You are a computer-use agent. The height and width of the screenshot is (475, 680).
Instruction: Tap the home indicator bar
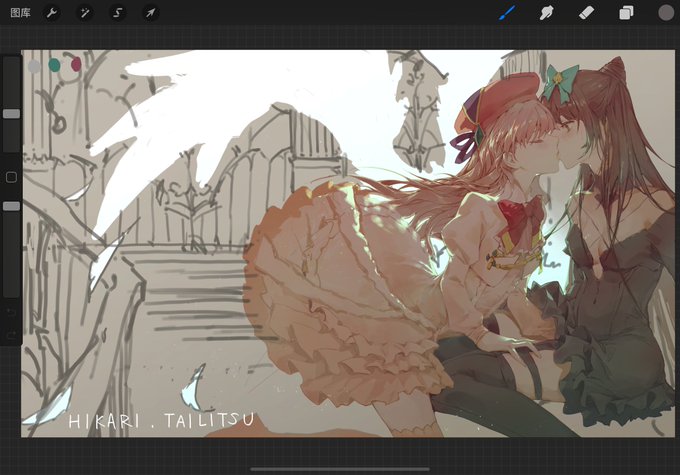point(340,469)
